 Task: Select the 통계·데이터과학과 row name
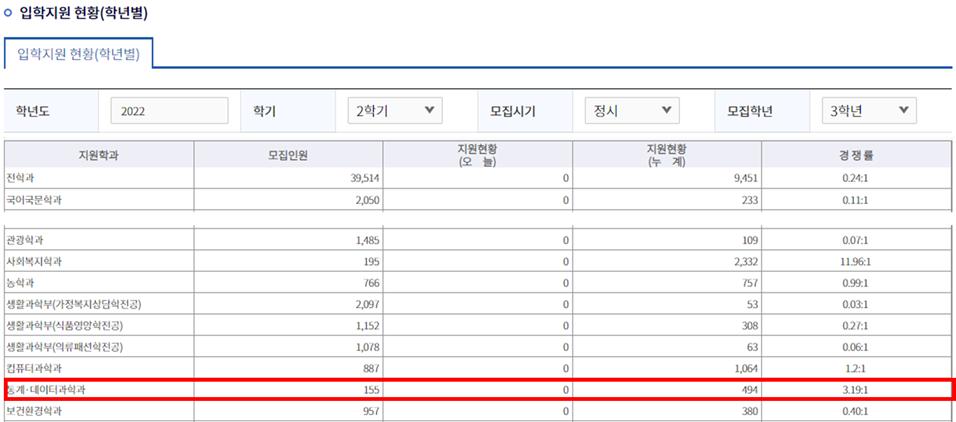[x=45, y=389]
